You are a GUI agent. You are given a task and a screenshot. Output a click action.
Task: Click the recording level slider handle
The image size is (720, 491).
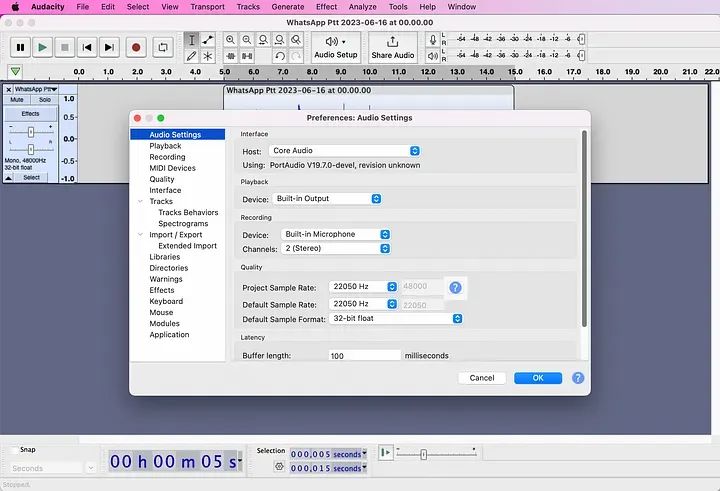pyautogui.click(x=581, y=40)
